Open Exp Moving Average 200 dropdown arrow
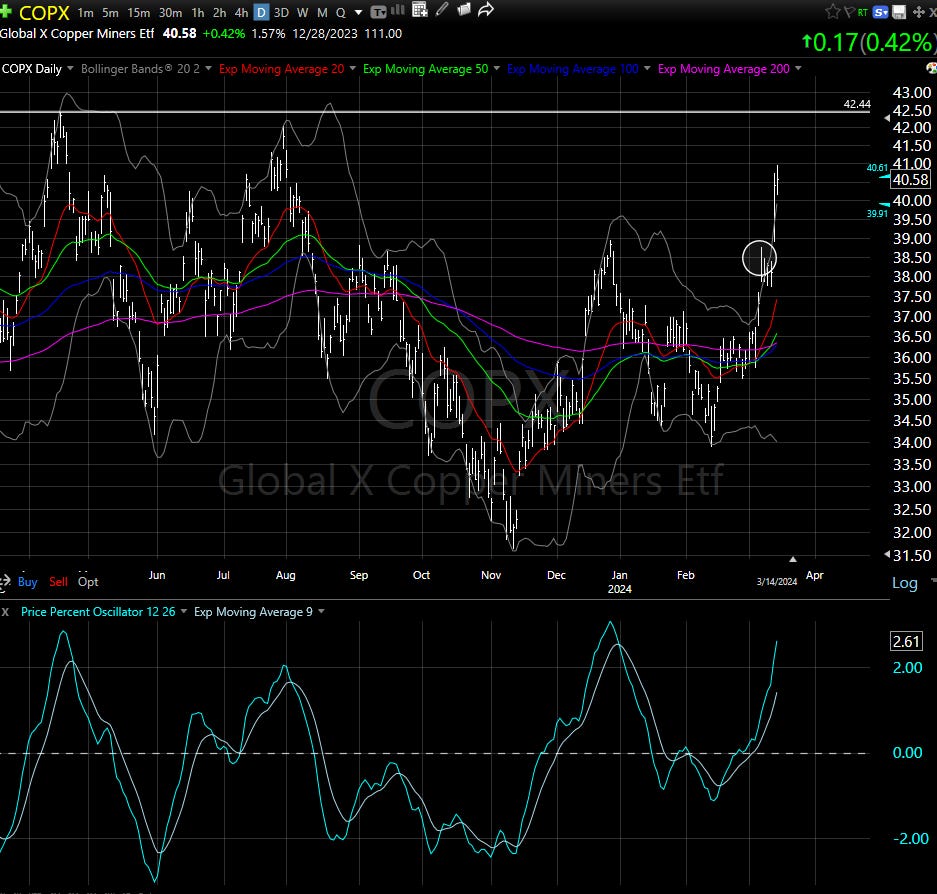937x894 pixels. coord(798,68)
